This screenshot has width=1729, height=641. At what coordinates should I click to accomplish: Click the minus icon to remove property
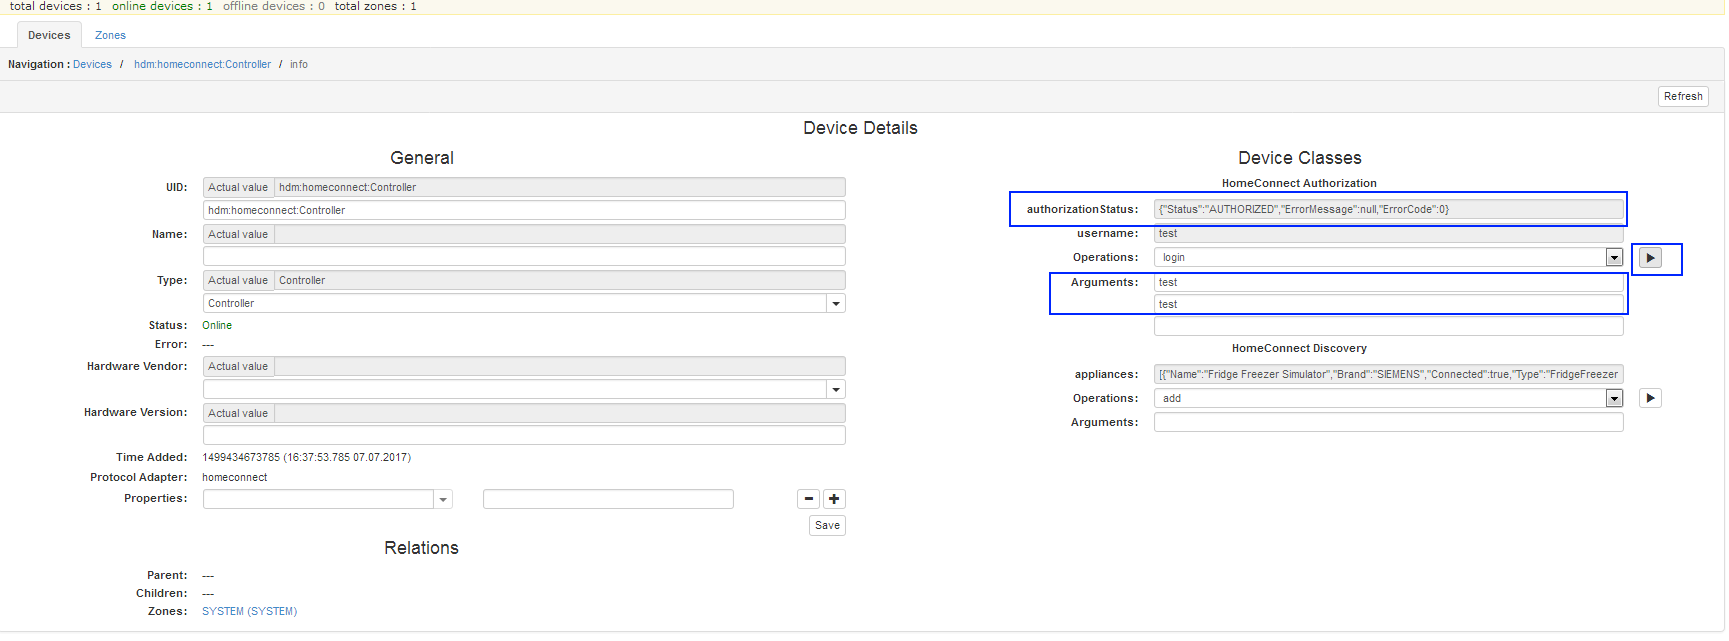click(809, 499)
